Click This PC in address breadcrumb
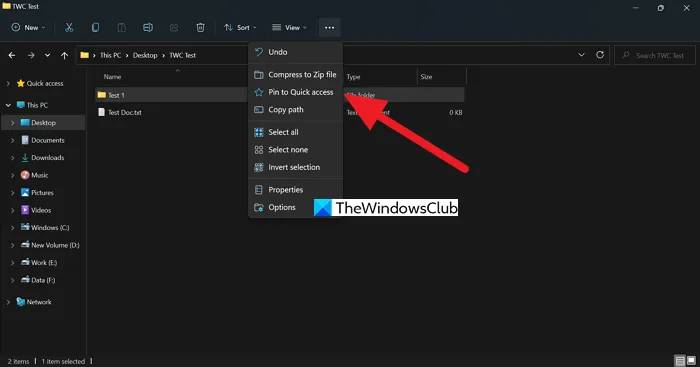This screenshot has height=367, width=700. [110, 55]
